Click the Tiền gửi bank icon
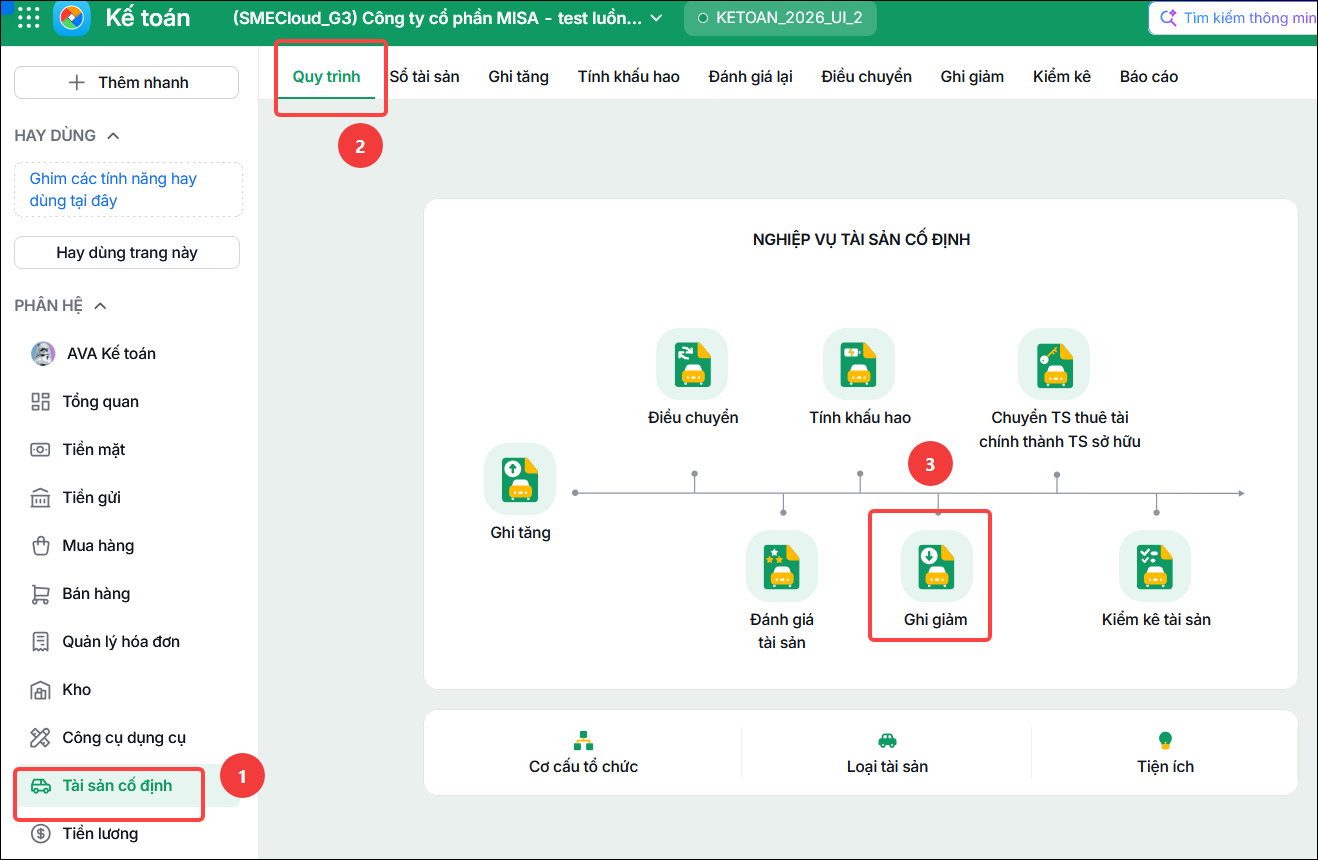This screenshot has width=1318, height=860. [x=41, y=498]
